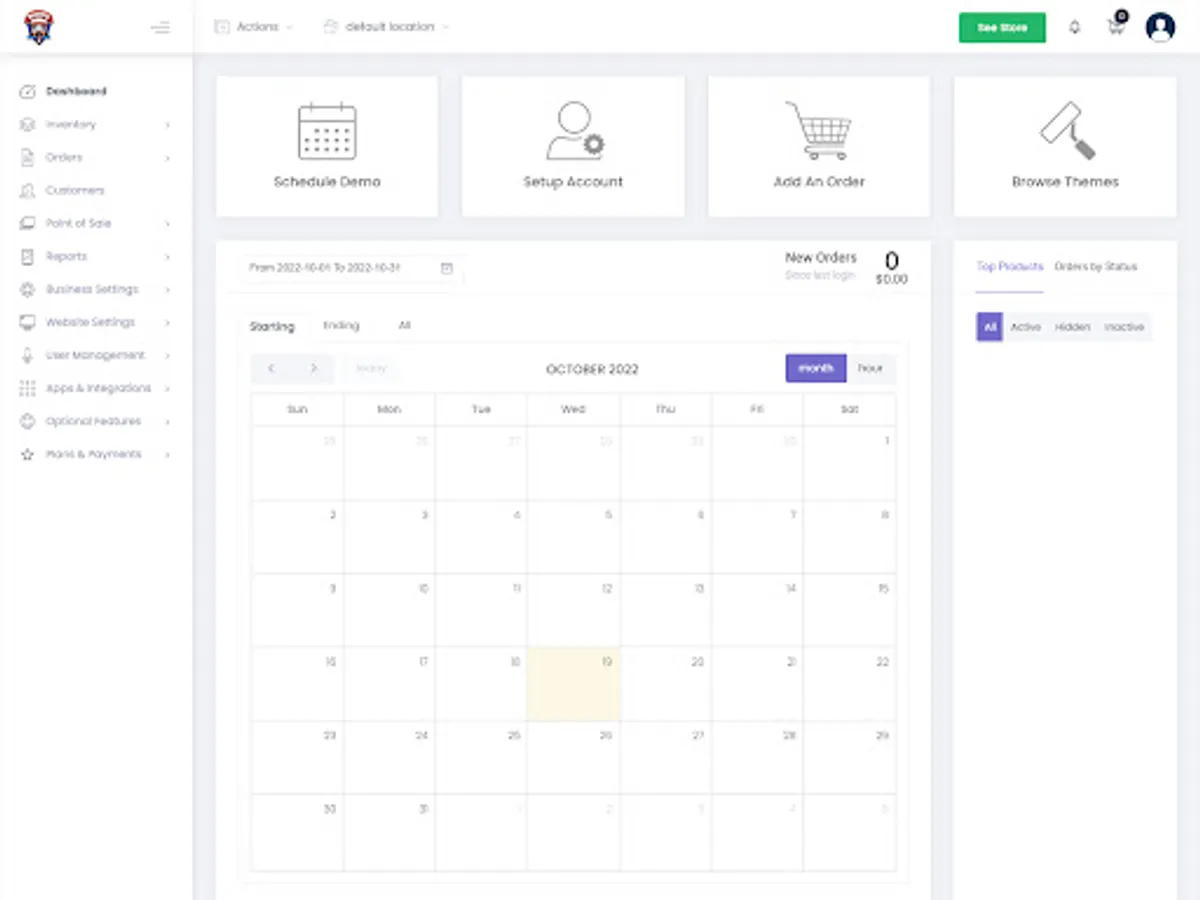Viewport: 1200px width, 900px height.
Task: Expand User Management submenu chevron
Action: [167, 356]
